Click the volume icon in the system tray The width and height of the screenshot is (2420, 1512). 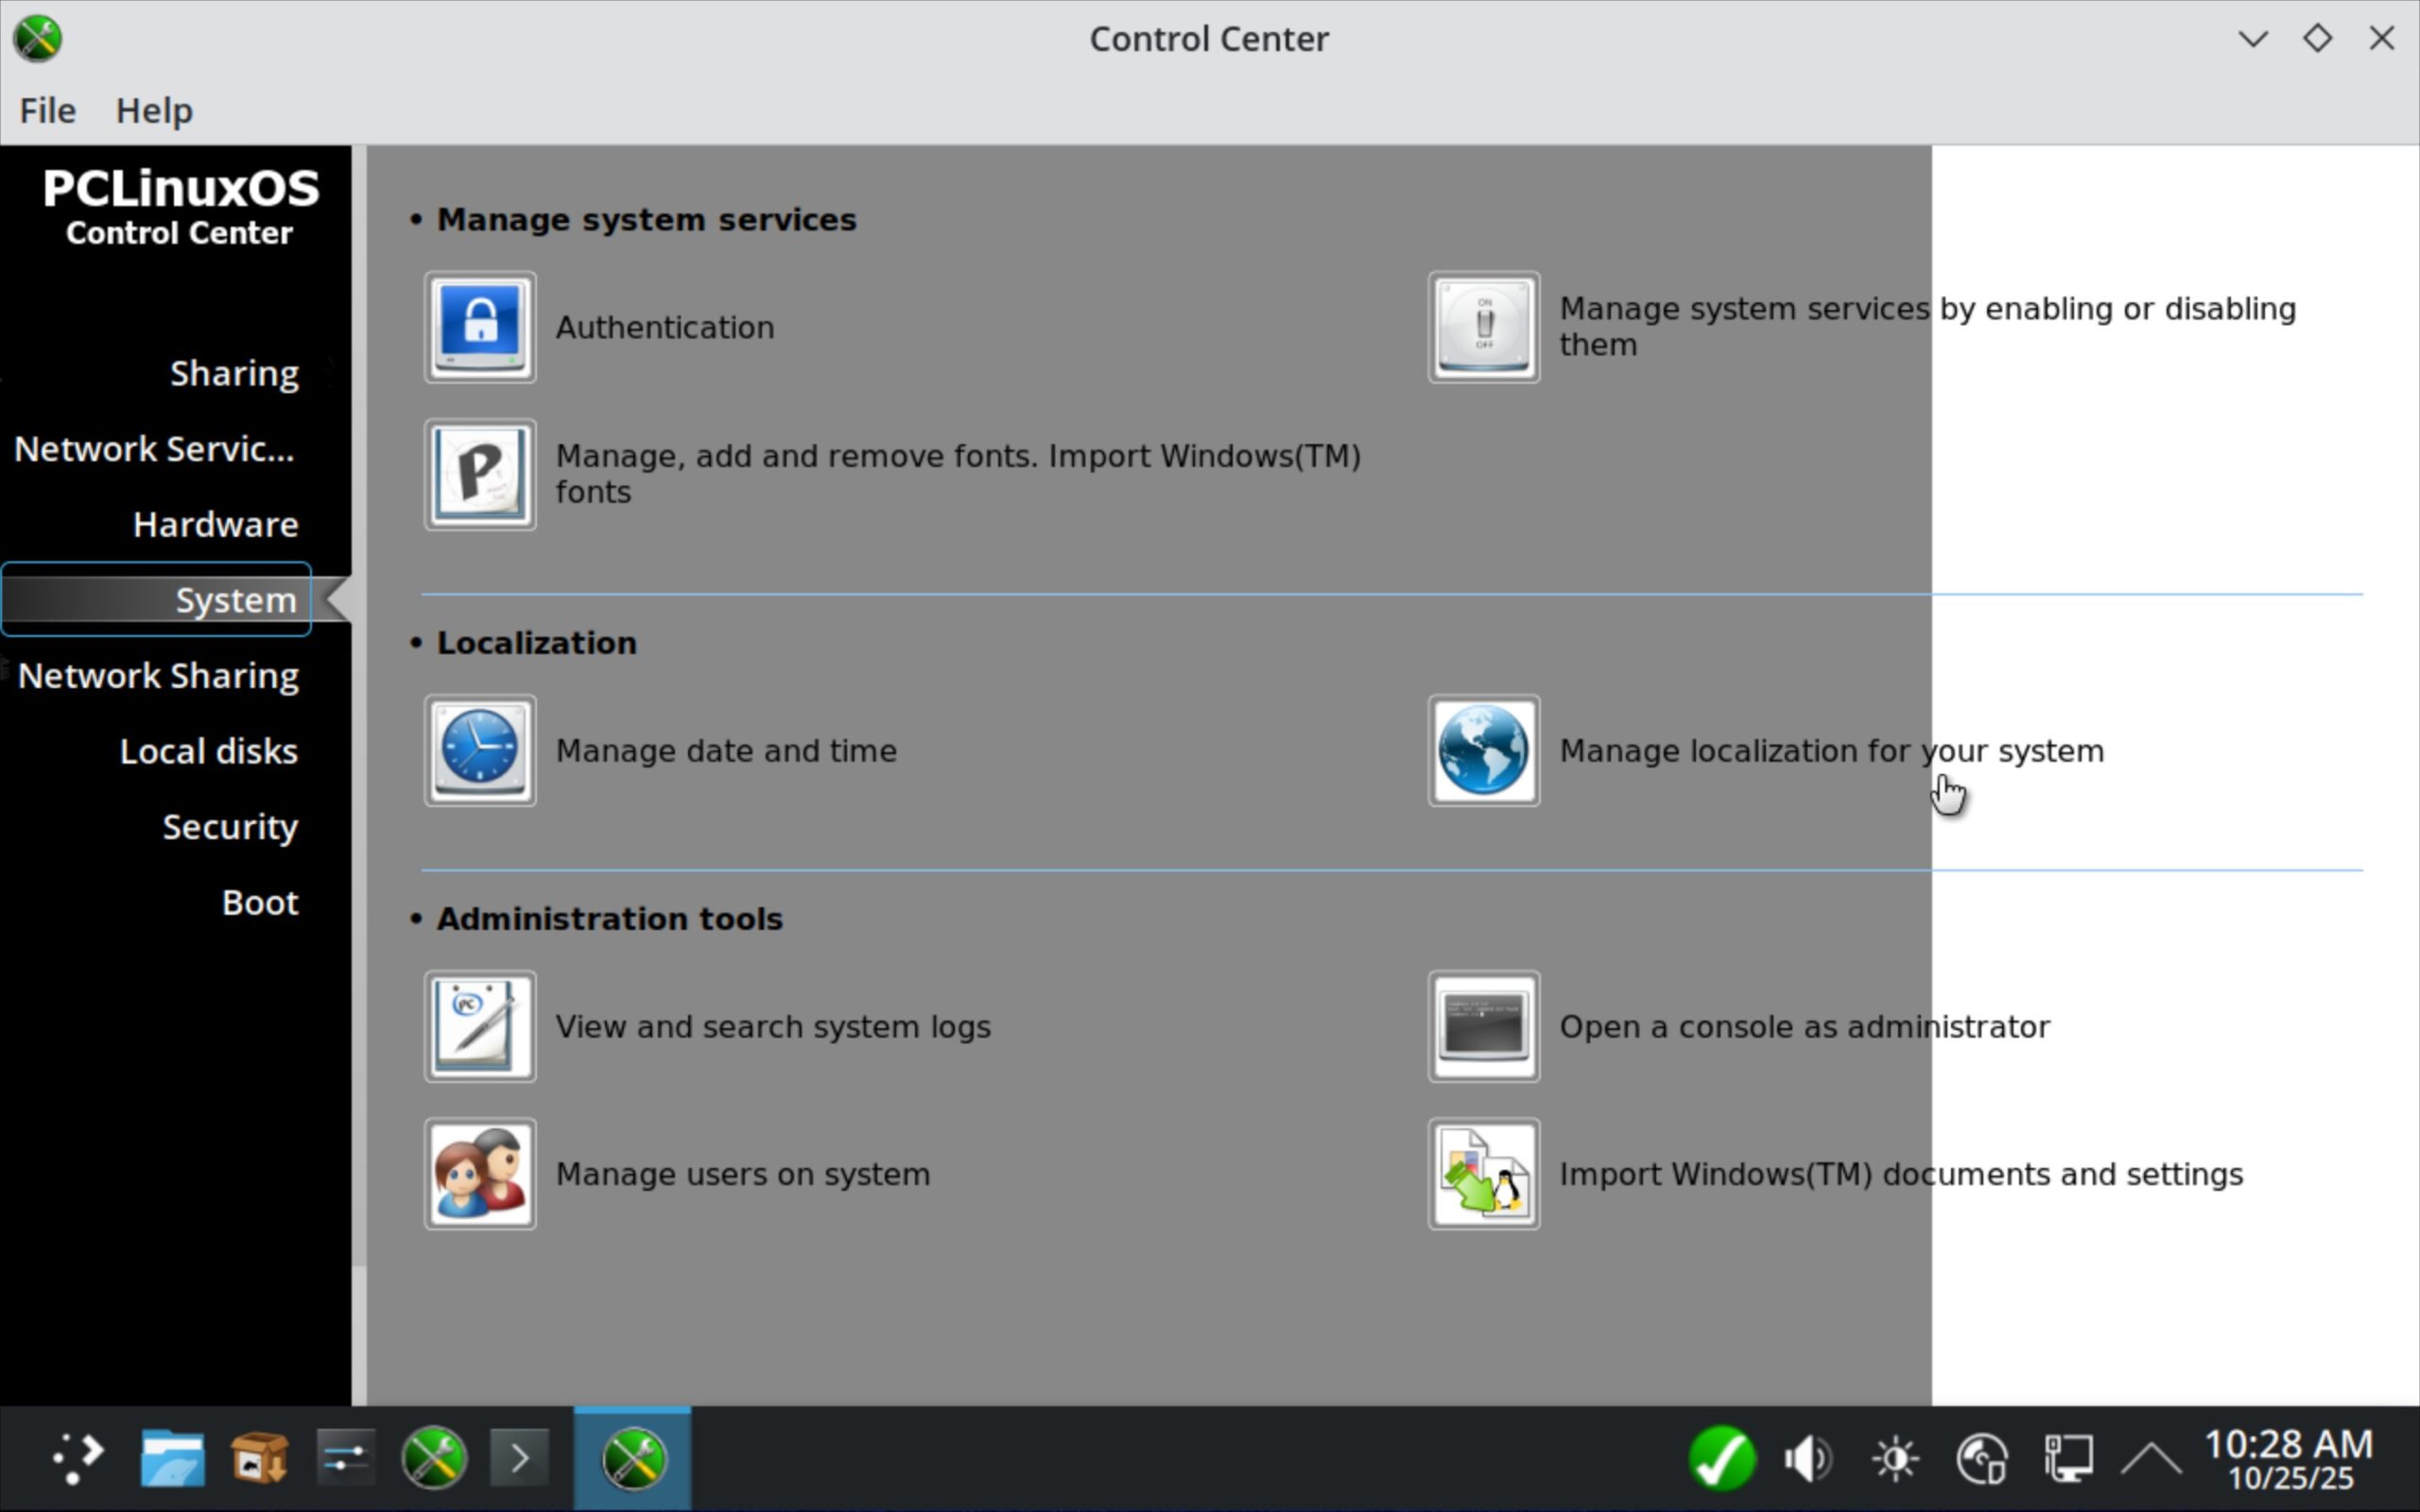(x=1807, y=1459)
